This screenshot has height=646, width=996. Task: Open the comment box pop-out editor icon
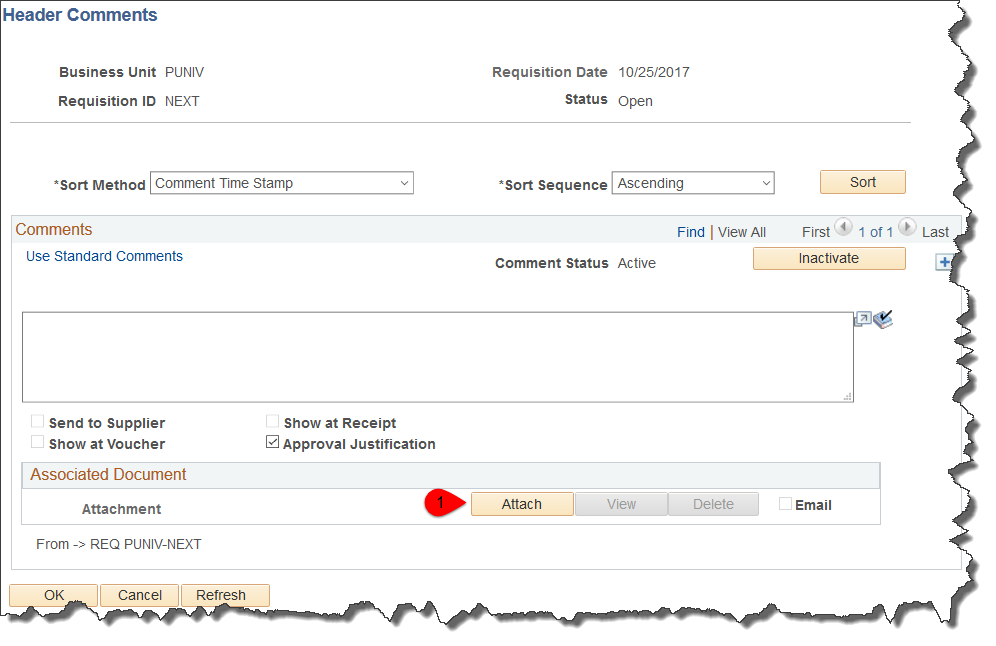pos(862,319)
